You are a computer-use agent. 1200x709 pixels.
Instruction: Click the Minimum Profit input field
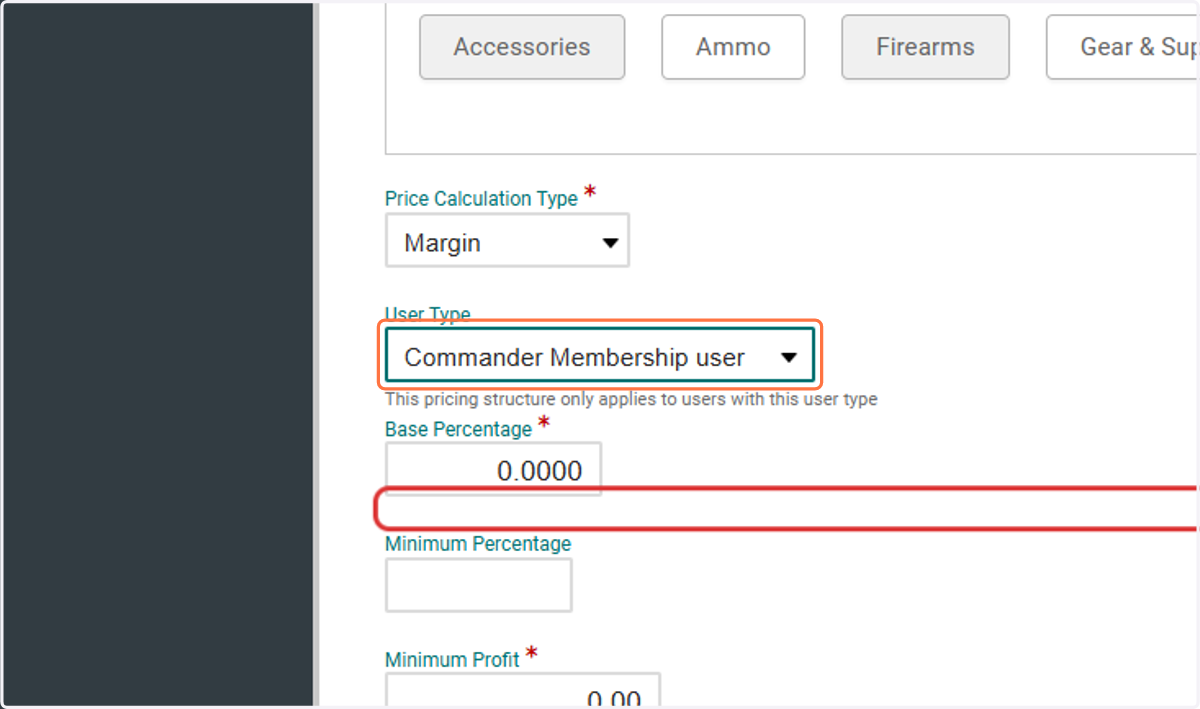tap(523, 690)
